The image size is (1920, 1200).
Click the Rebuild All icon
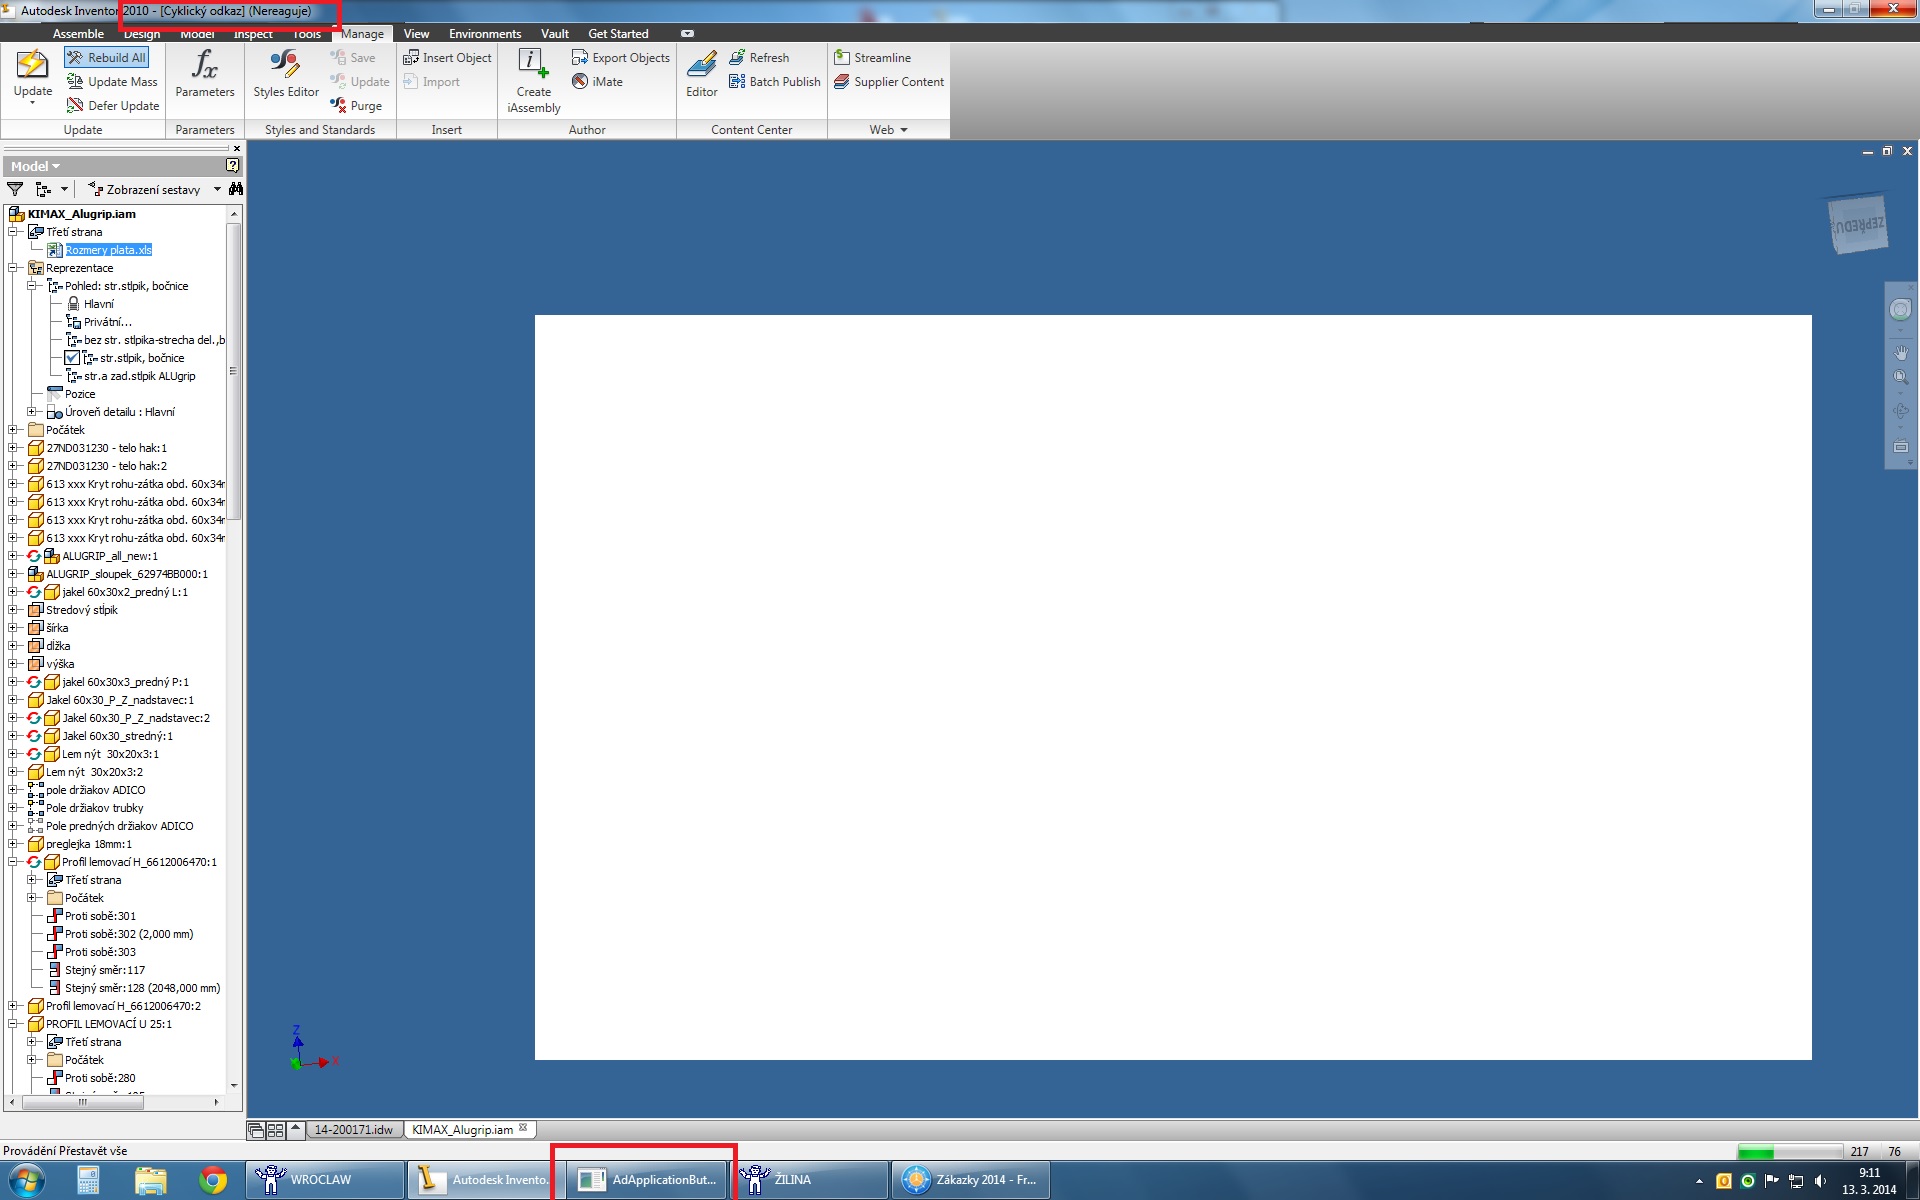pos(75,58)
